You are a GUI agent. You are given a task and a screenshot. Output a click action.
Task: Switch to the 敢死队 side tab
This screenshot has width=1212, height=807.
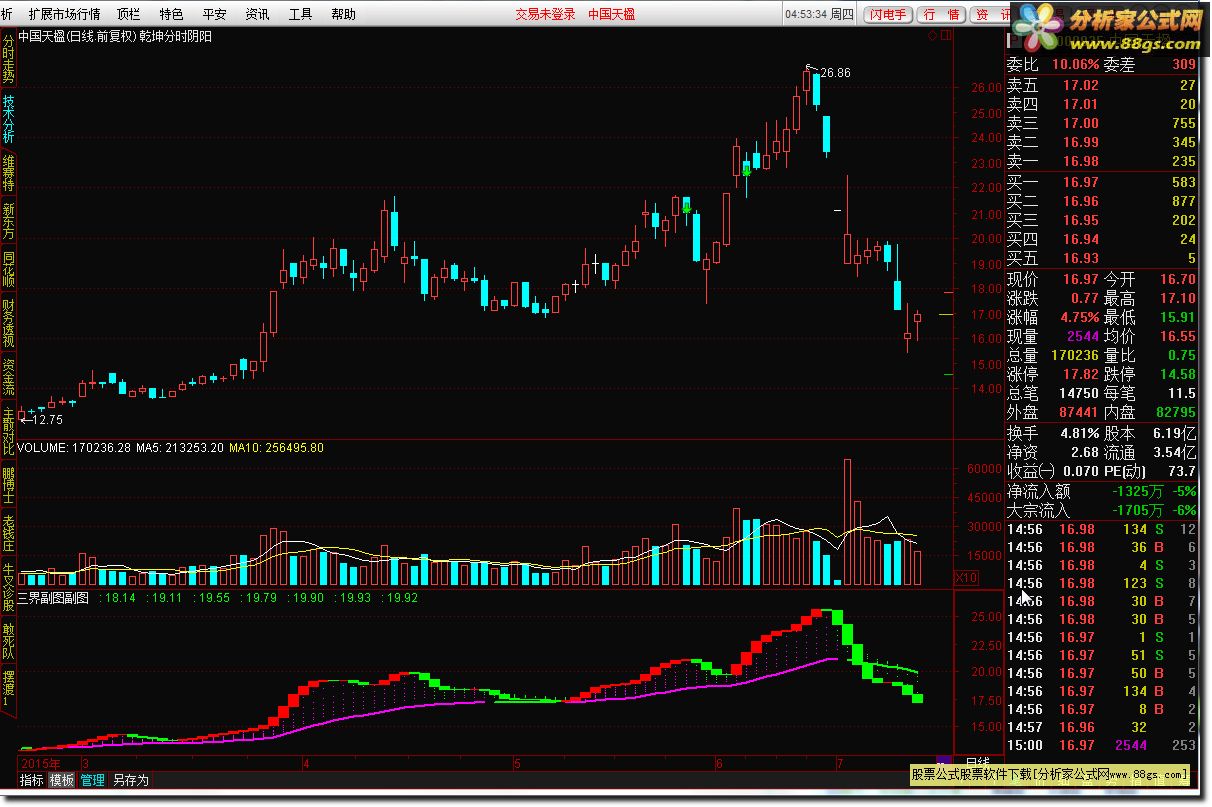click(8, 642)
